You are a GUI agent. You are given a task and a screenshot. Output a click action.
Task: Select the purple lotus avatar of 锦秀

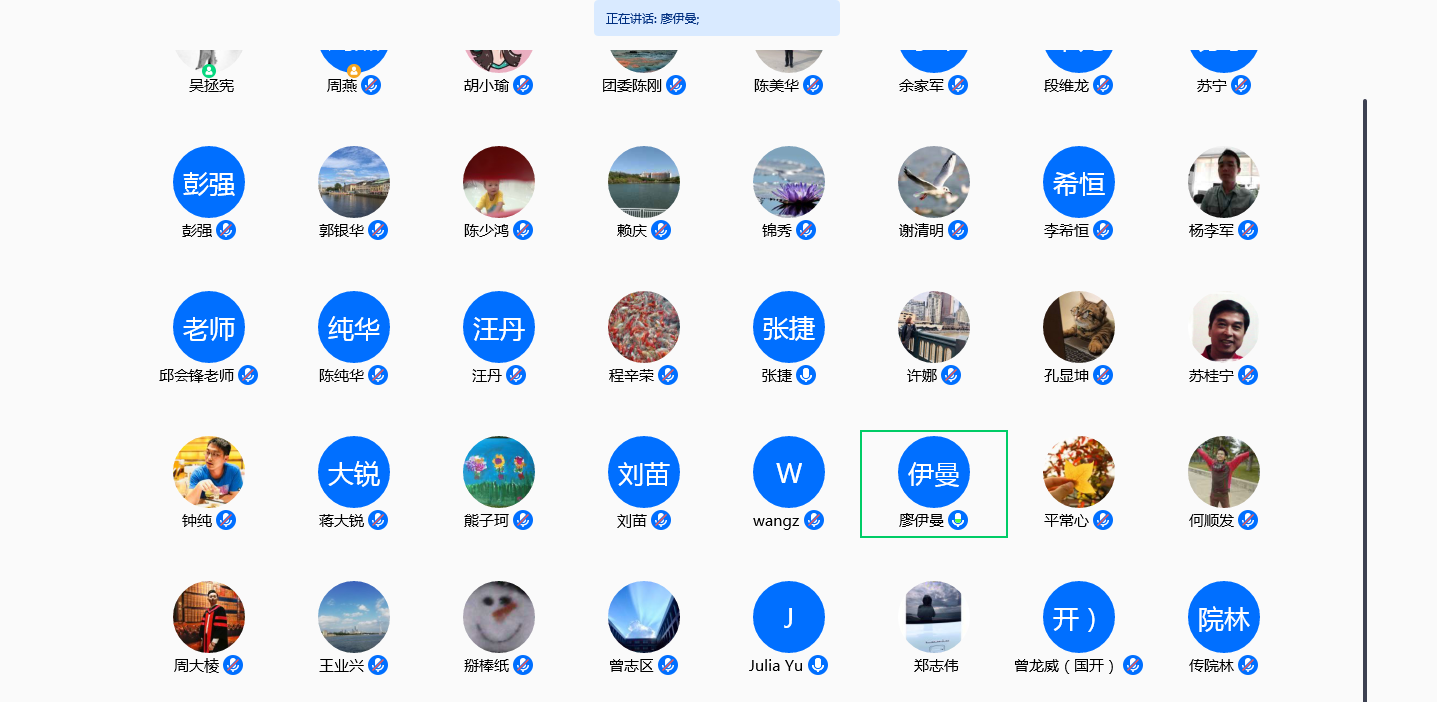point(789,182)
